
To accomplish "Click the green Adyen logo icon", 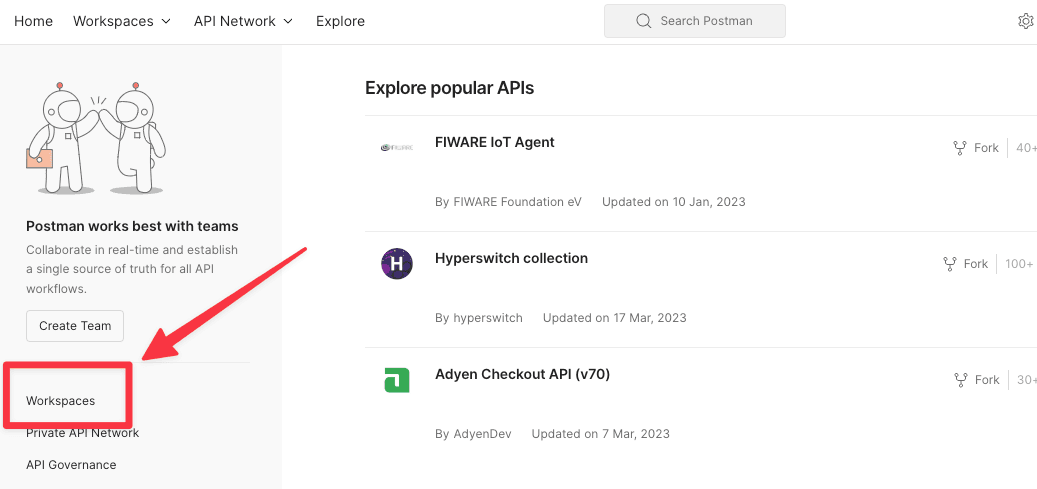I will [397, 380].
